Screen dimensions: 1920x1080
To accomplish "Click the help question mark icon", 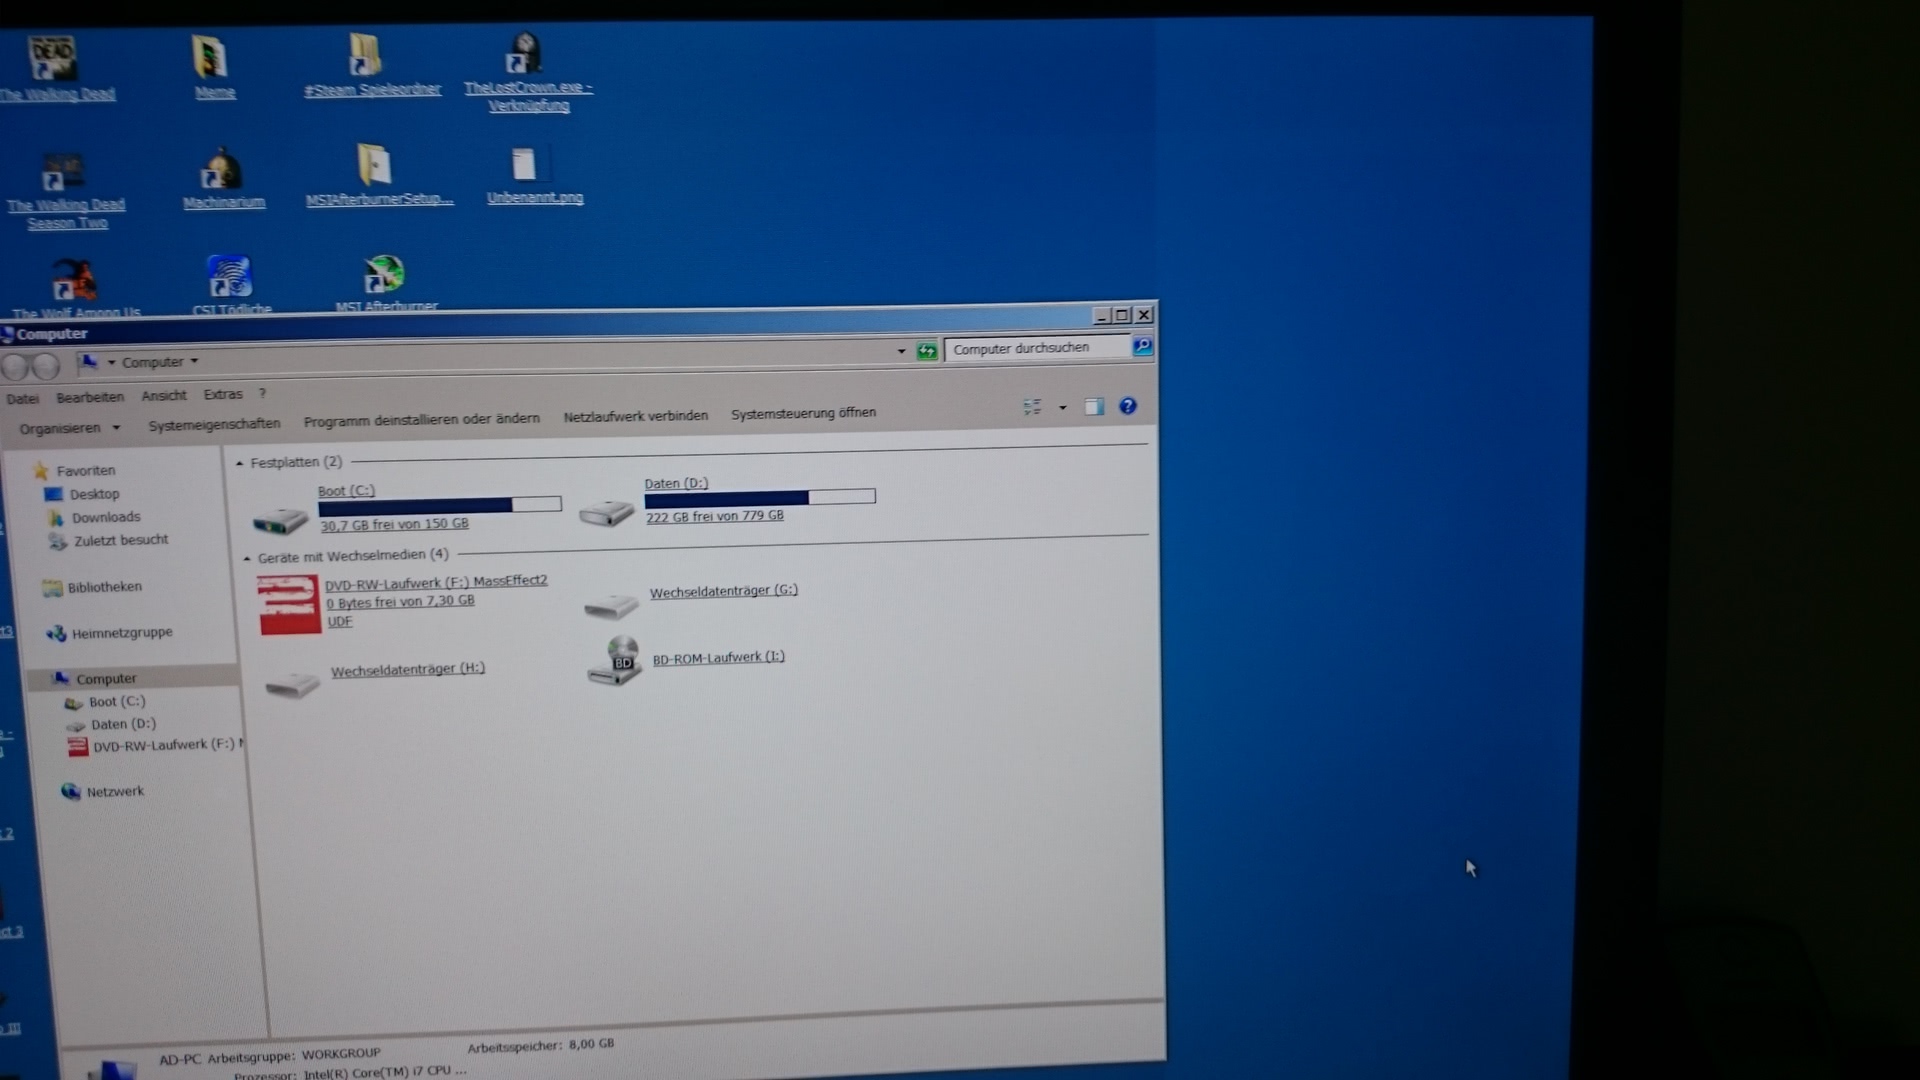I will click(1127, 406).
